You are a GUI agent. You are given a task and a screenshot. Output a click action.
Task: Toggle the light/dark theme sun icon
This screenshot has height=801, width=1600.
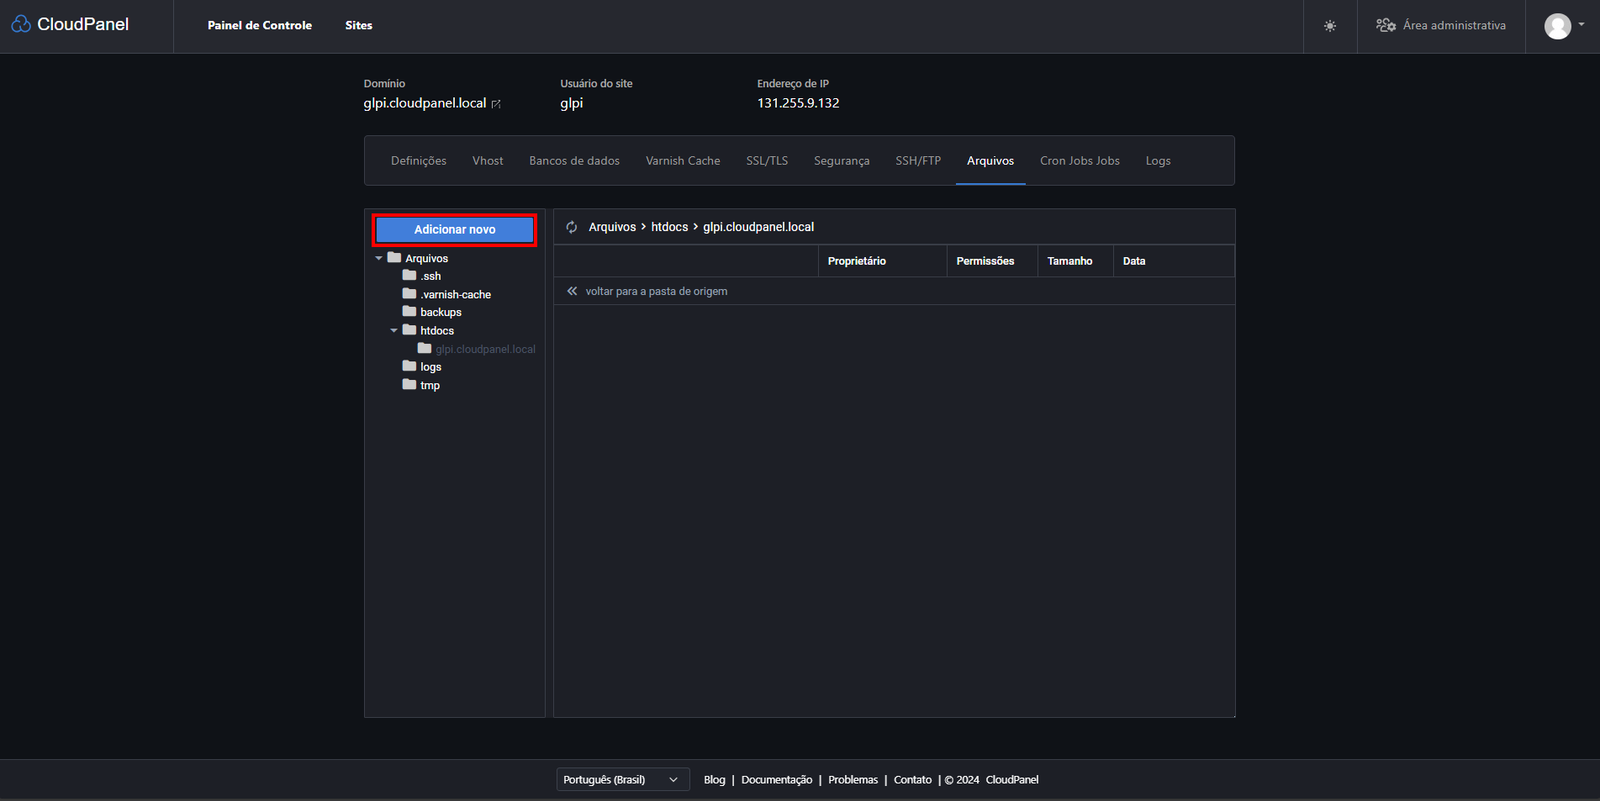tap(1330, 26)
